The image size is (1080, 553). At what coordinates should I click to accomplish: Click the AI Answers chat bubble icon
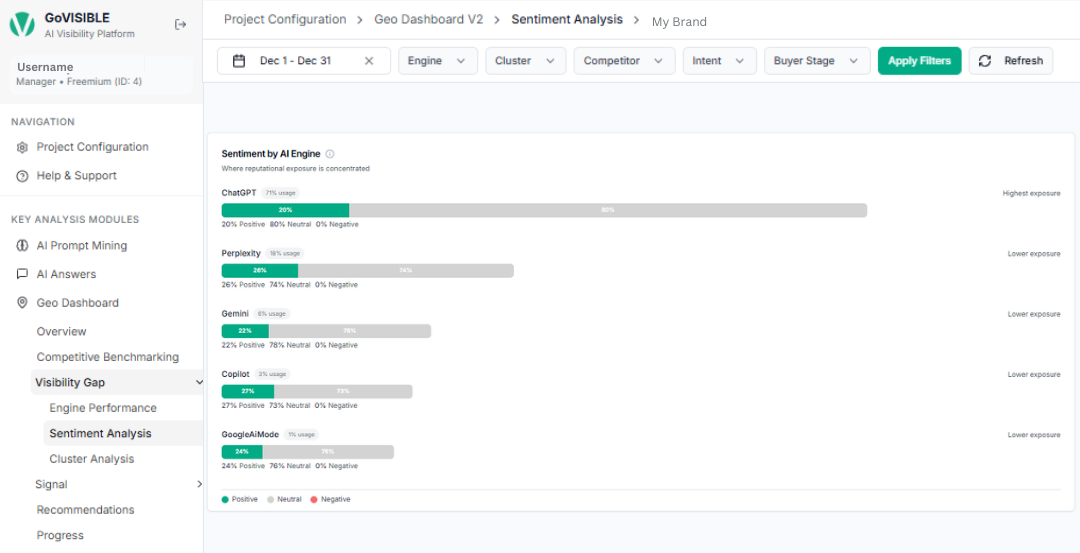pyautogui.click(x=22, y=274)
